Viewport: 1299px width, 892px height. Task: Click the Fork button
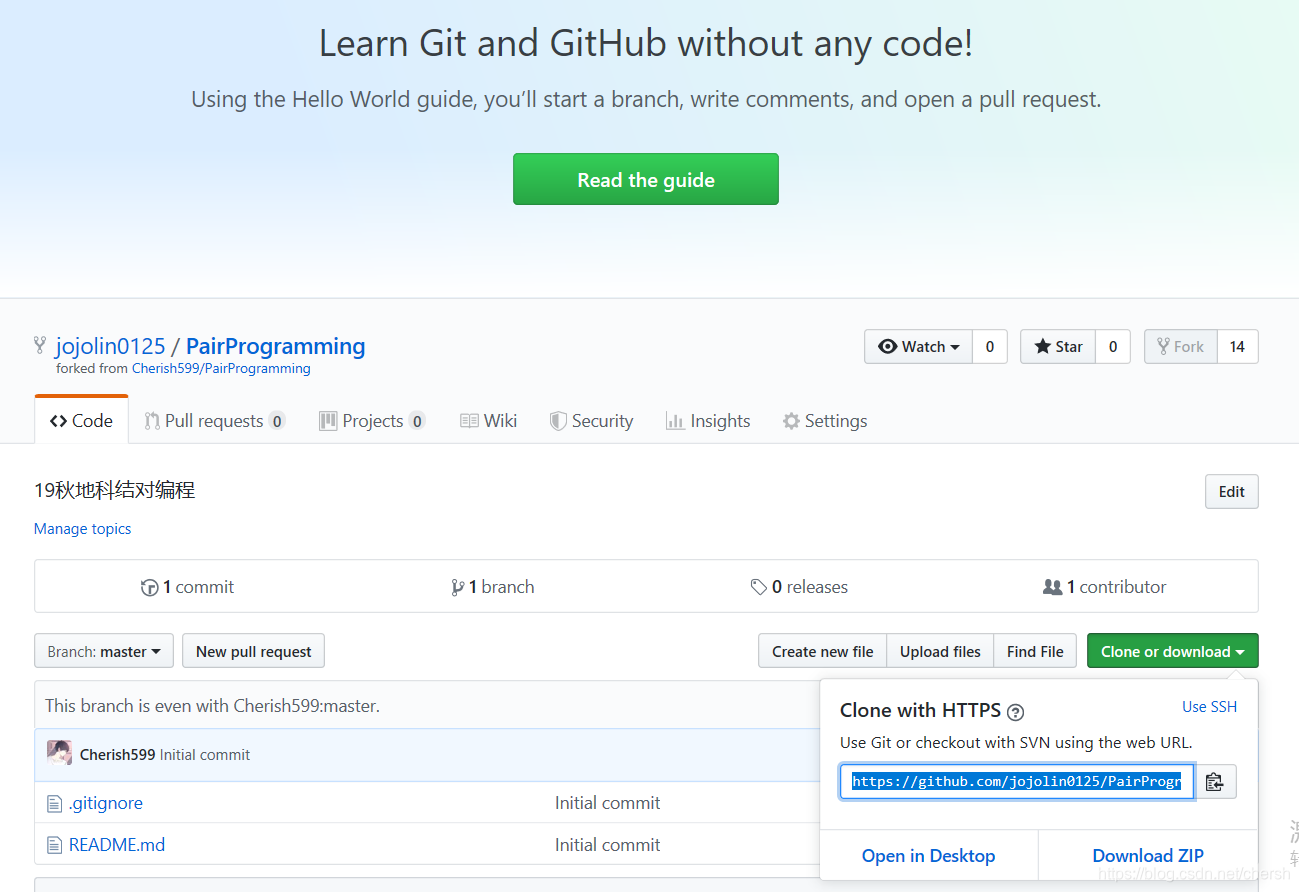pyautogui.click(x=1180, y=346)
